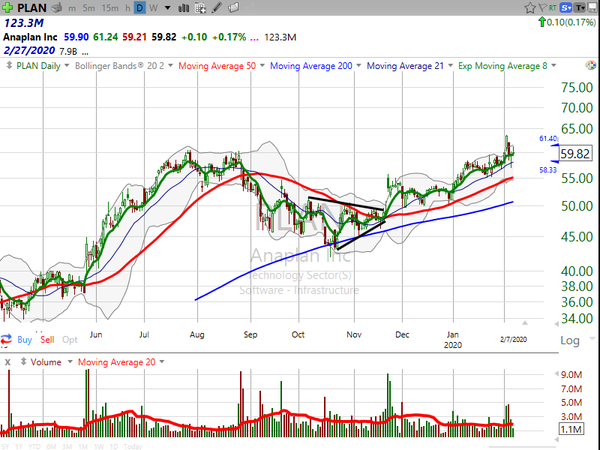Open the notes icon in the toolbar

pos(233,8)
